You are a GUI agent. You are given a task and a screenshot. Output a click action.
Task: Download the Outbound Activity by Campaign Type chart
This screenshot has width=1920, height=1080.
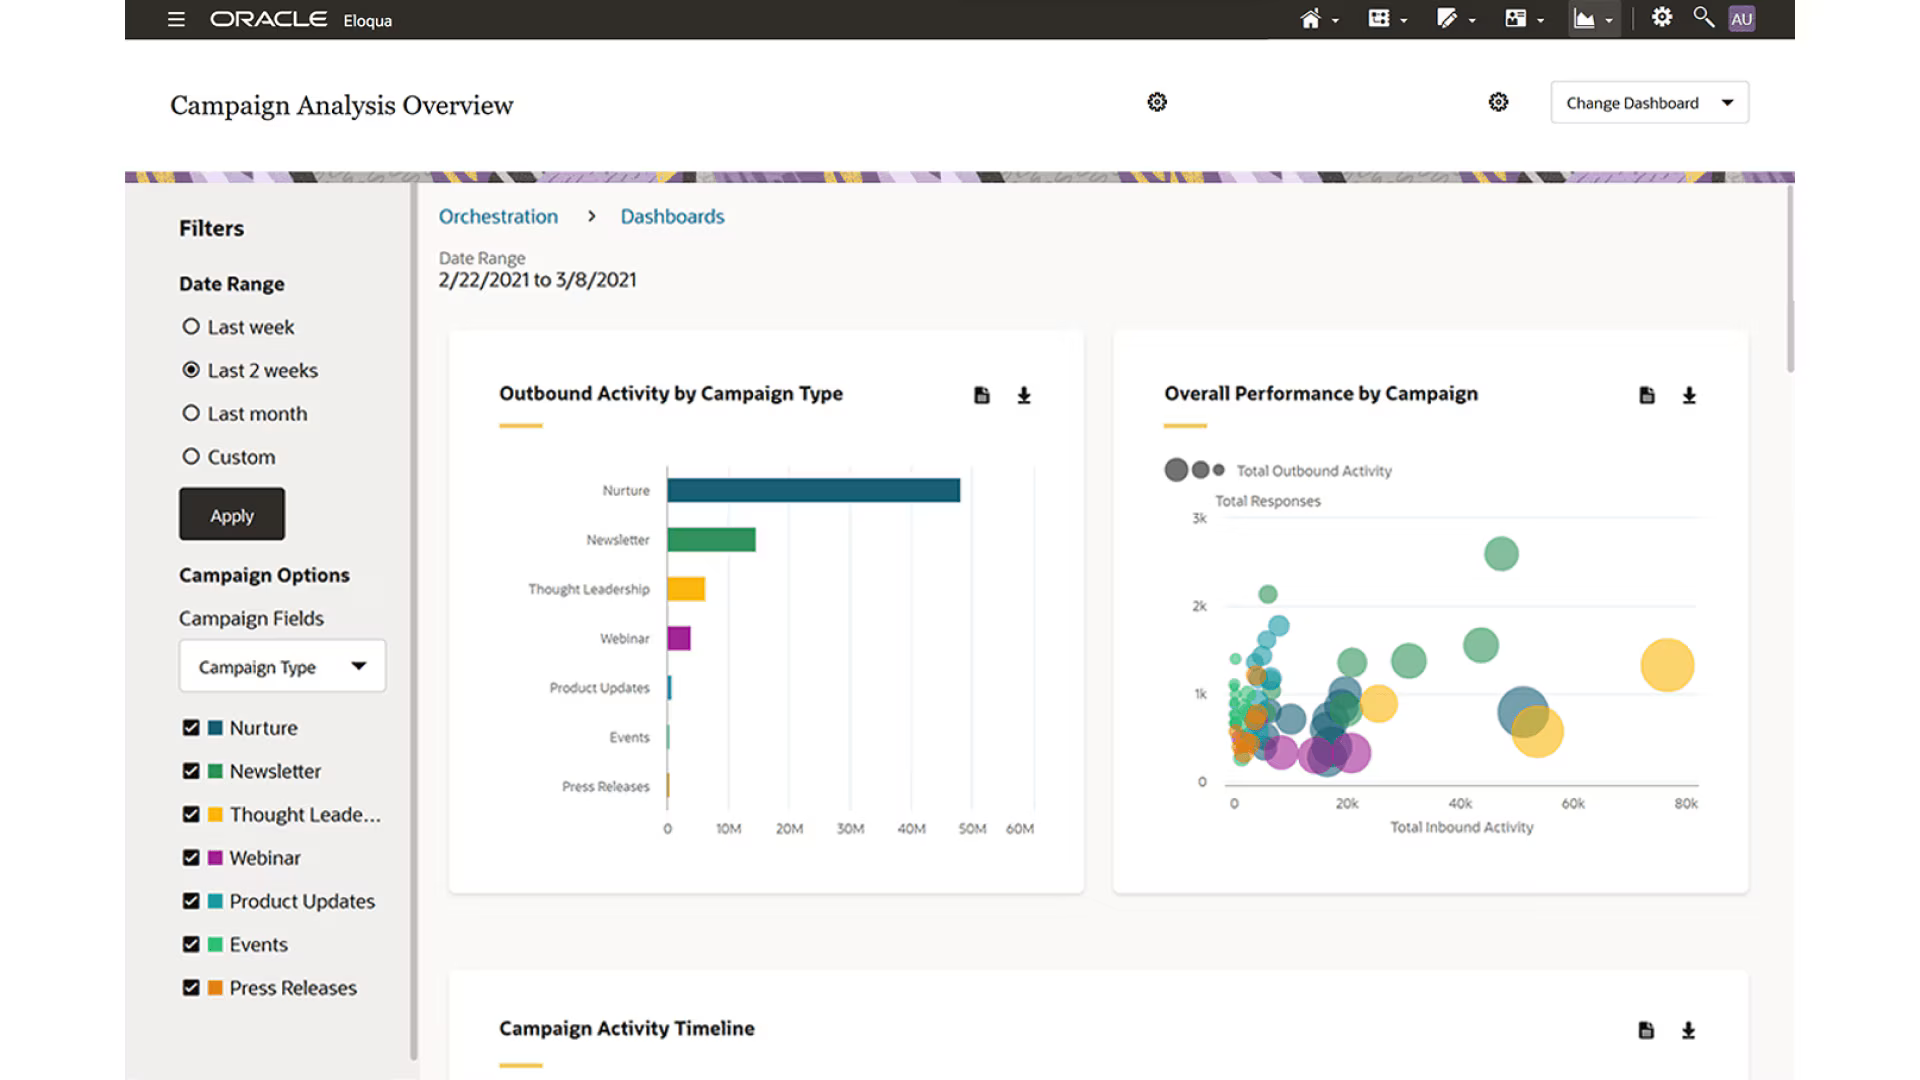pyautogui.click(x=1023, y=395)
